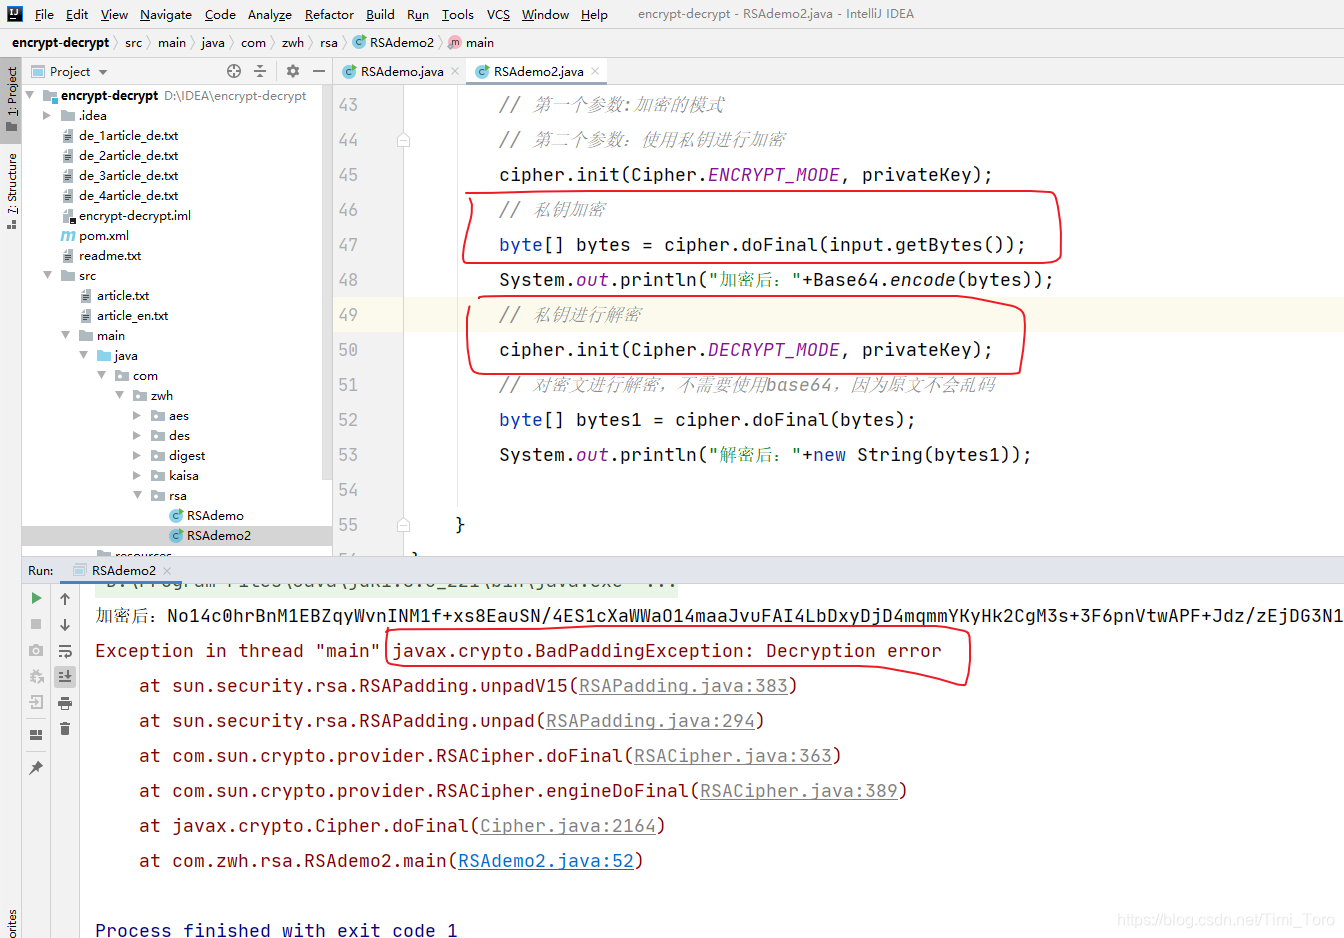The height and width of the screenshot is (938, 1344).
Task: Open RSAdemo2.java:52 stack trace link
Action: coord(546,861)
